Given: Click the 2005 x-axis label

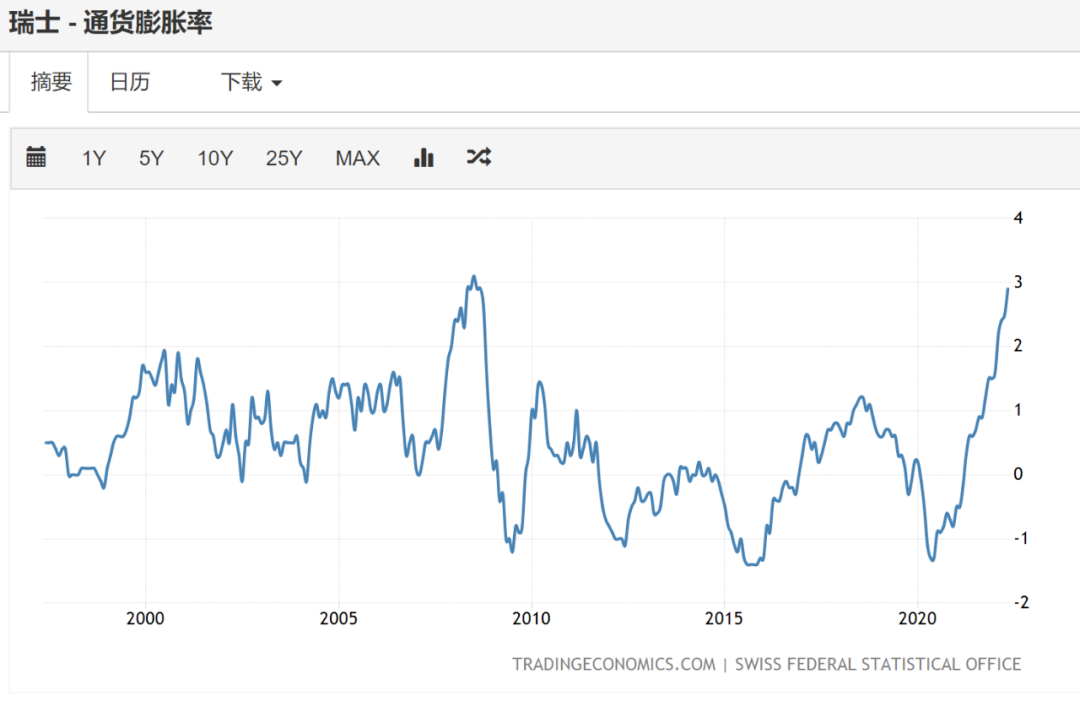Looking at the screenshot, I should [x=338, y=618].
